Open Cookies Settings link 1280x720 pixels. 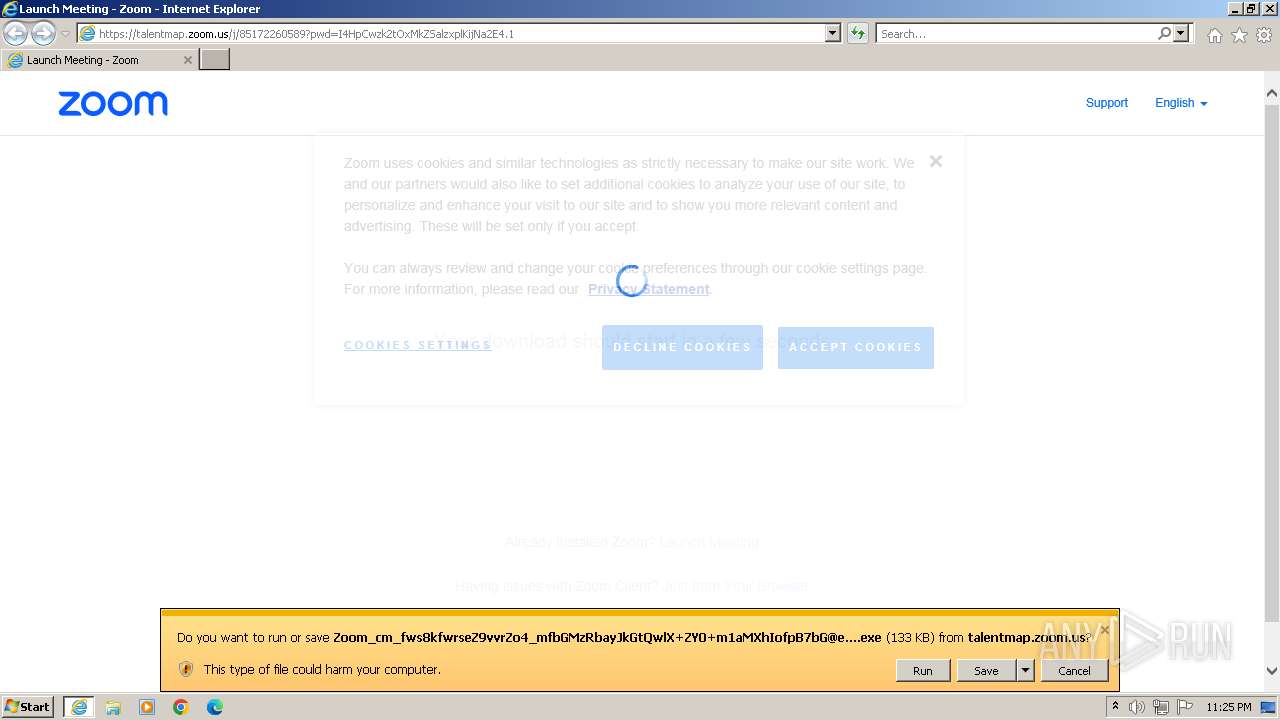tap(418, 345)
